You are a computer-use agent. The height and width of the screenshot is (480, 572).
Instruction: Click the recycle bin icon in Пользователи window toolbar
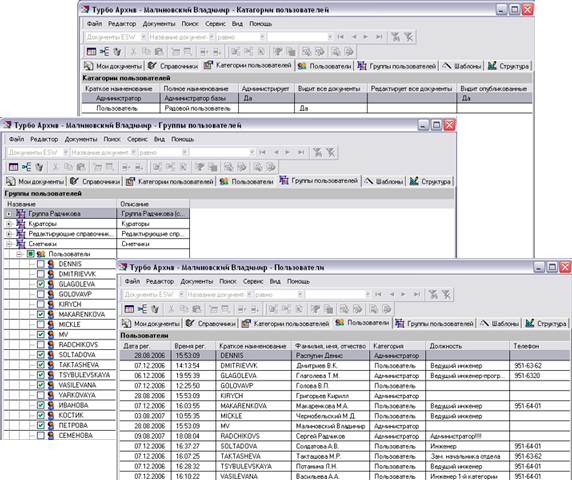[155, 309]
